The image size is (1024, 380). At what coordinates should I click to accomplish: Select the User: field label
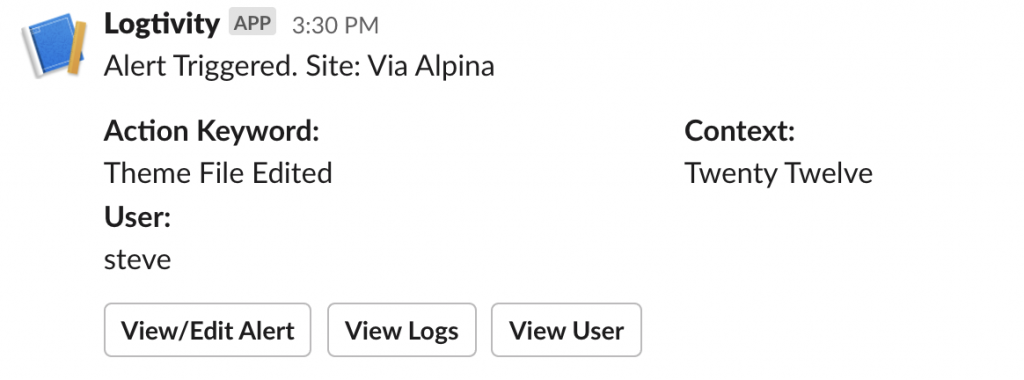click(137, 217)
